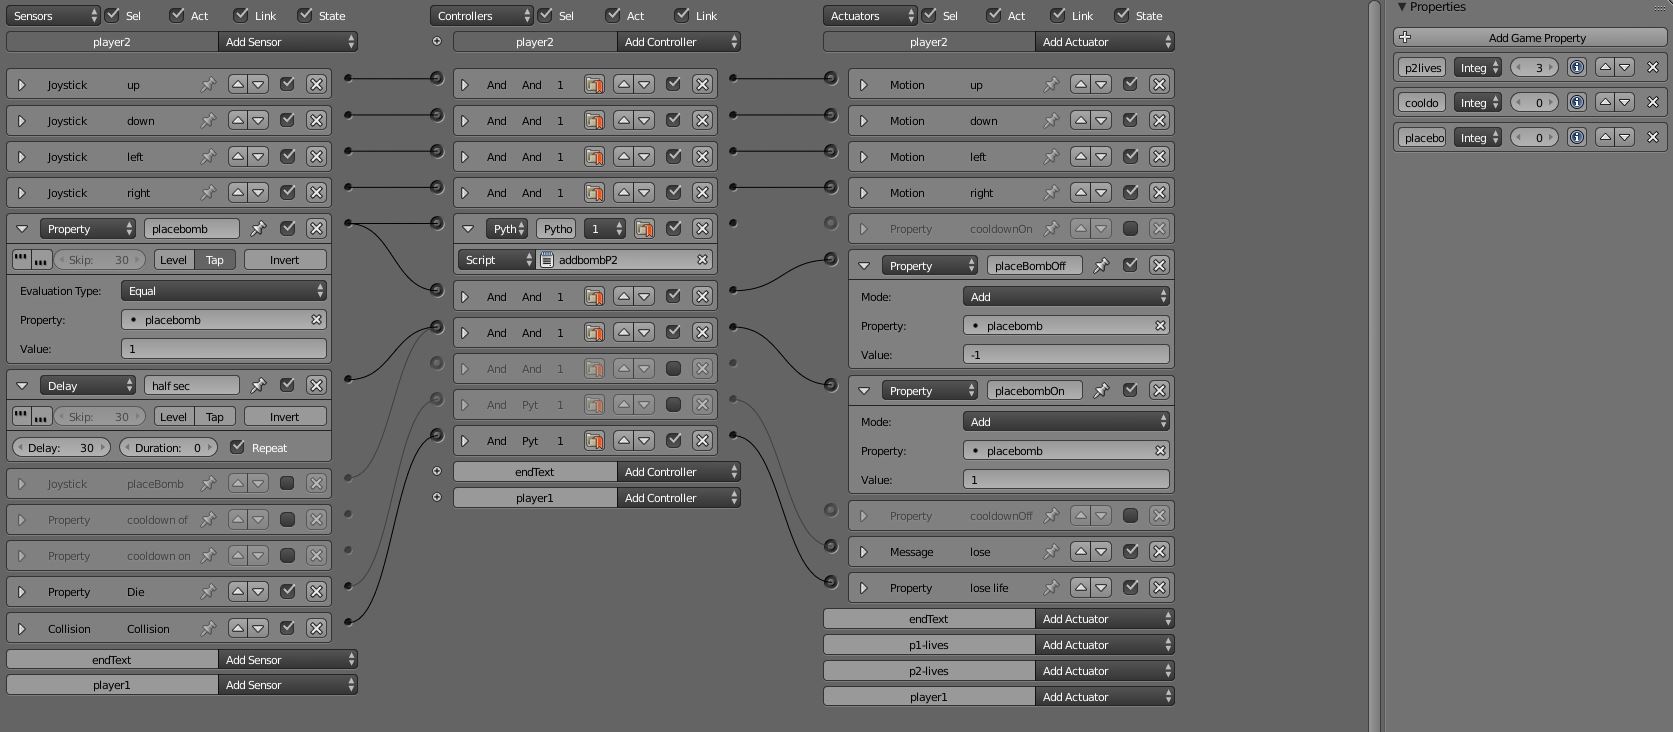Pin the Message lose actuator

[x=1051, y=552]
